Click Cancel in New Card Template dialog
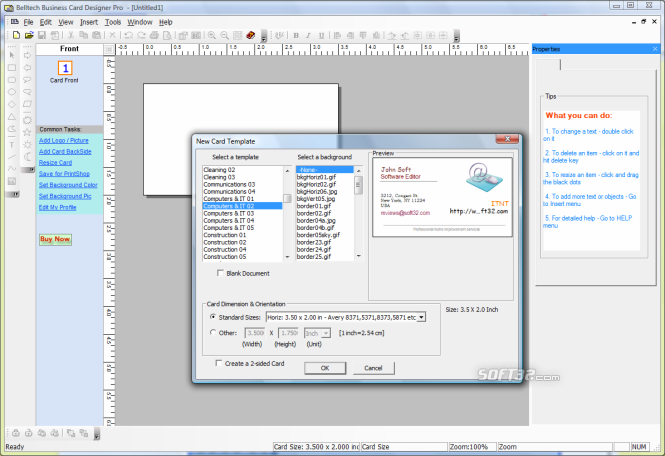Screen dimensions: 665x456 tap(373, 368)
